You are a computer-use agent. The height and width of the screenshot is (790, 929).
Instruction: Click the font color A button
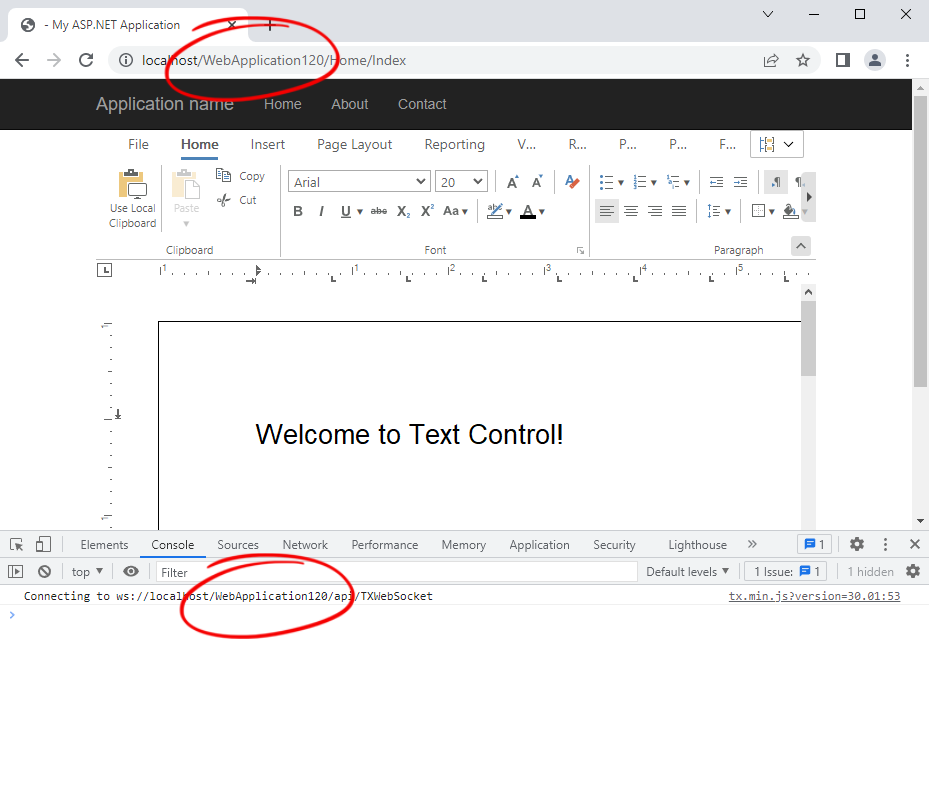(528, 212)
